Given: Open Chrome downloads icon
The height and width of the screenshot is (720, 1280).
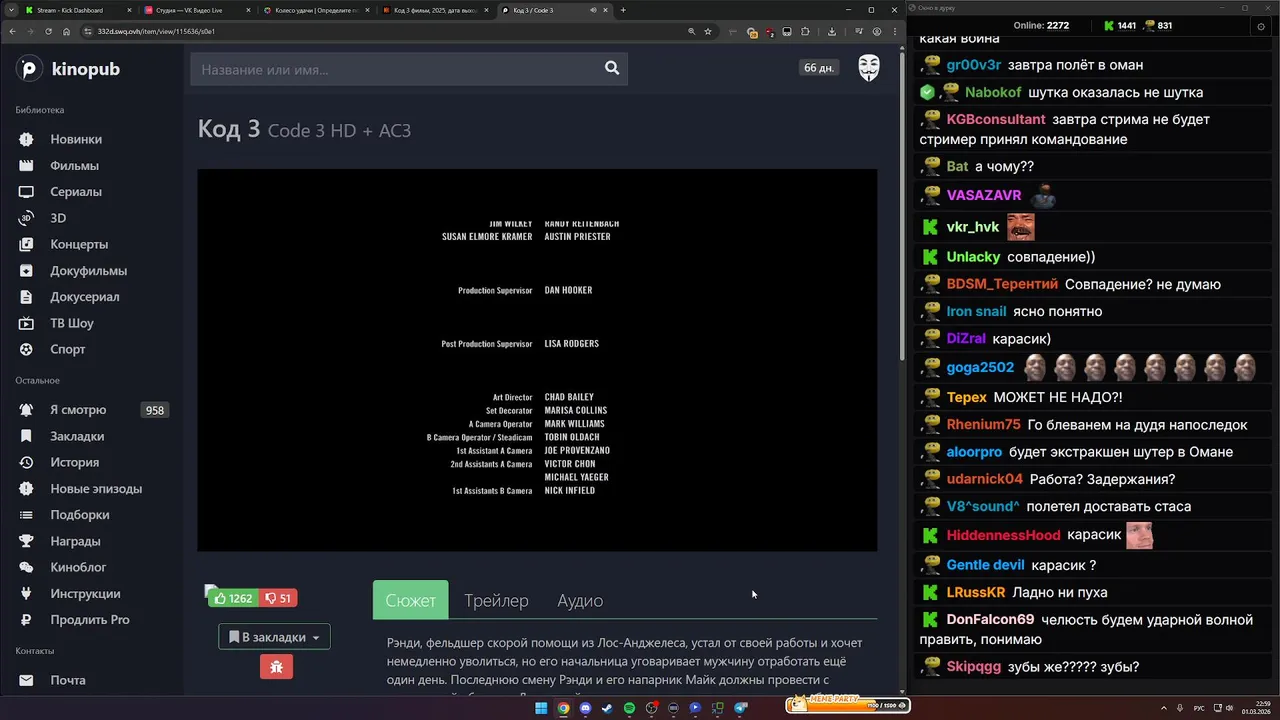Looking at the screenshot, I should click(832, 31).
